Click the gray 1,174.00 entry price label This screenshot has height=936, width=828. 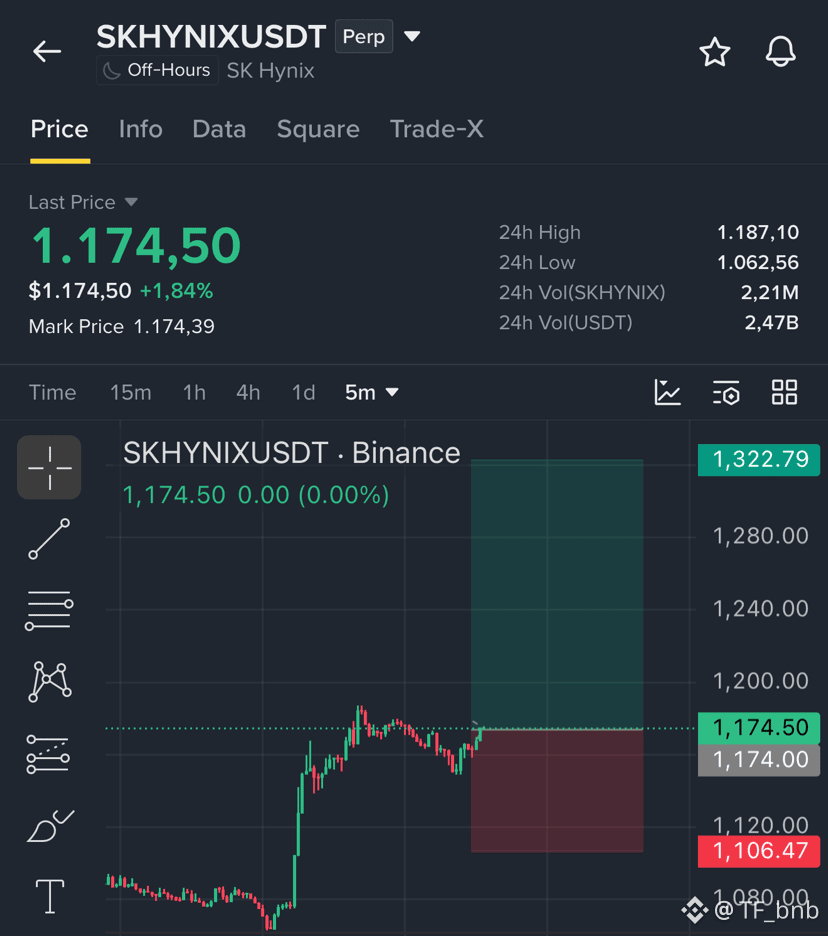[x=759, y=760]
